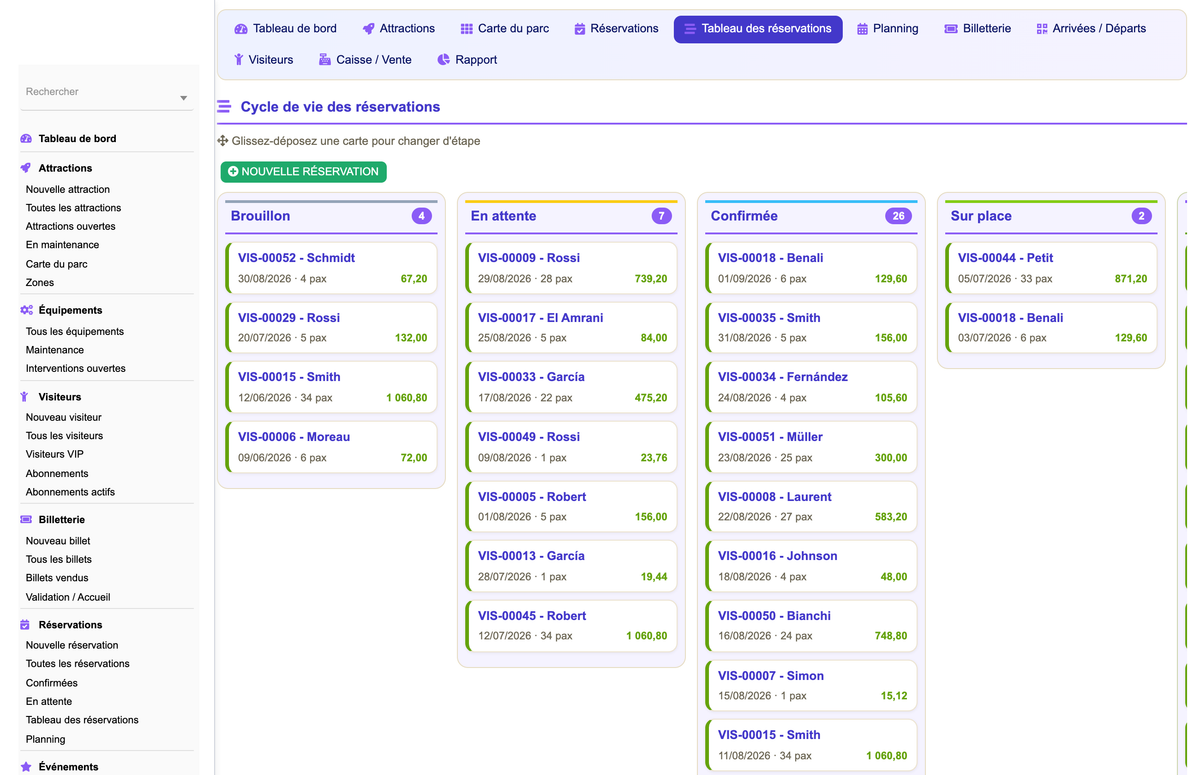Open Visiteurs VIP sidebar link
Screen dimensions: 1200x775
[x=55, y=454]
